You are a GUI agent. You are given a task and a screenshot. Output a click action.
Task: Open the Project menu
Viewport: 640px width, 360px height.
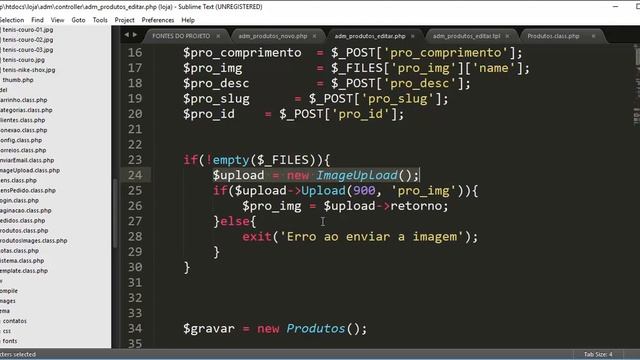pos(124,20)
